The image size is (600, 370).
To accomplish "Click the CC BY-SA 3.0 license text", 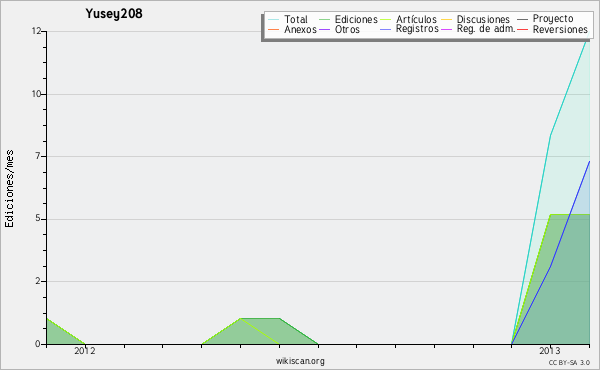I will 569,362.
